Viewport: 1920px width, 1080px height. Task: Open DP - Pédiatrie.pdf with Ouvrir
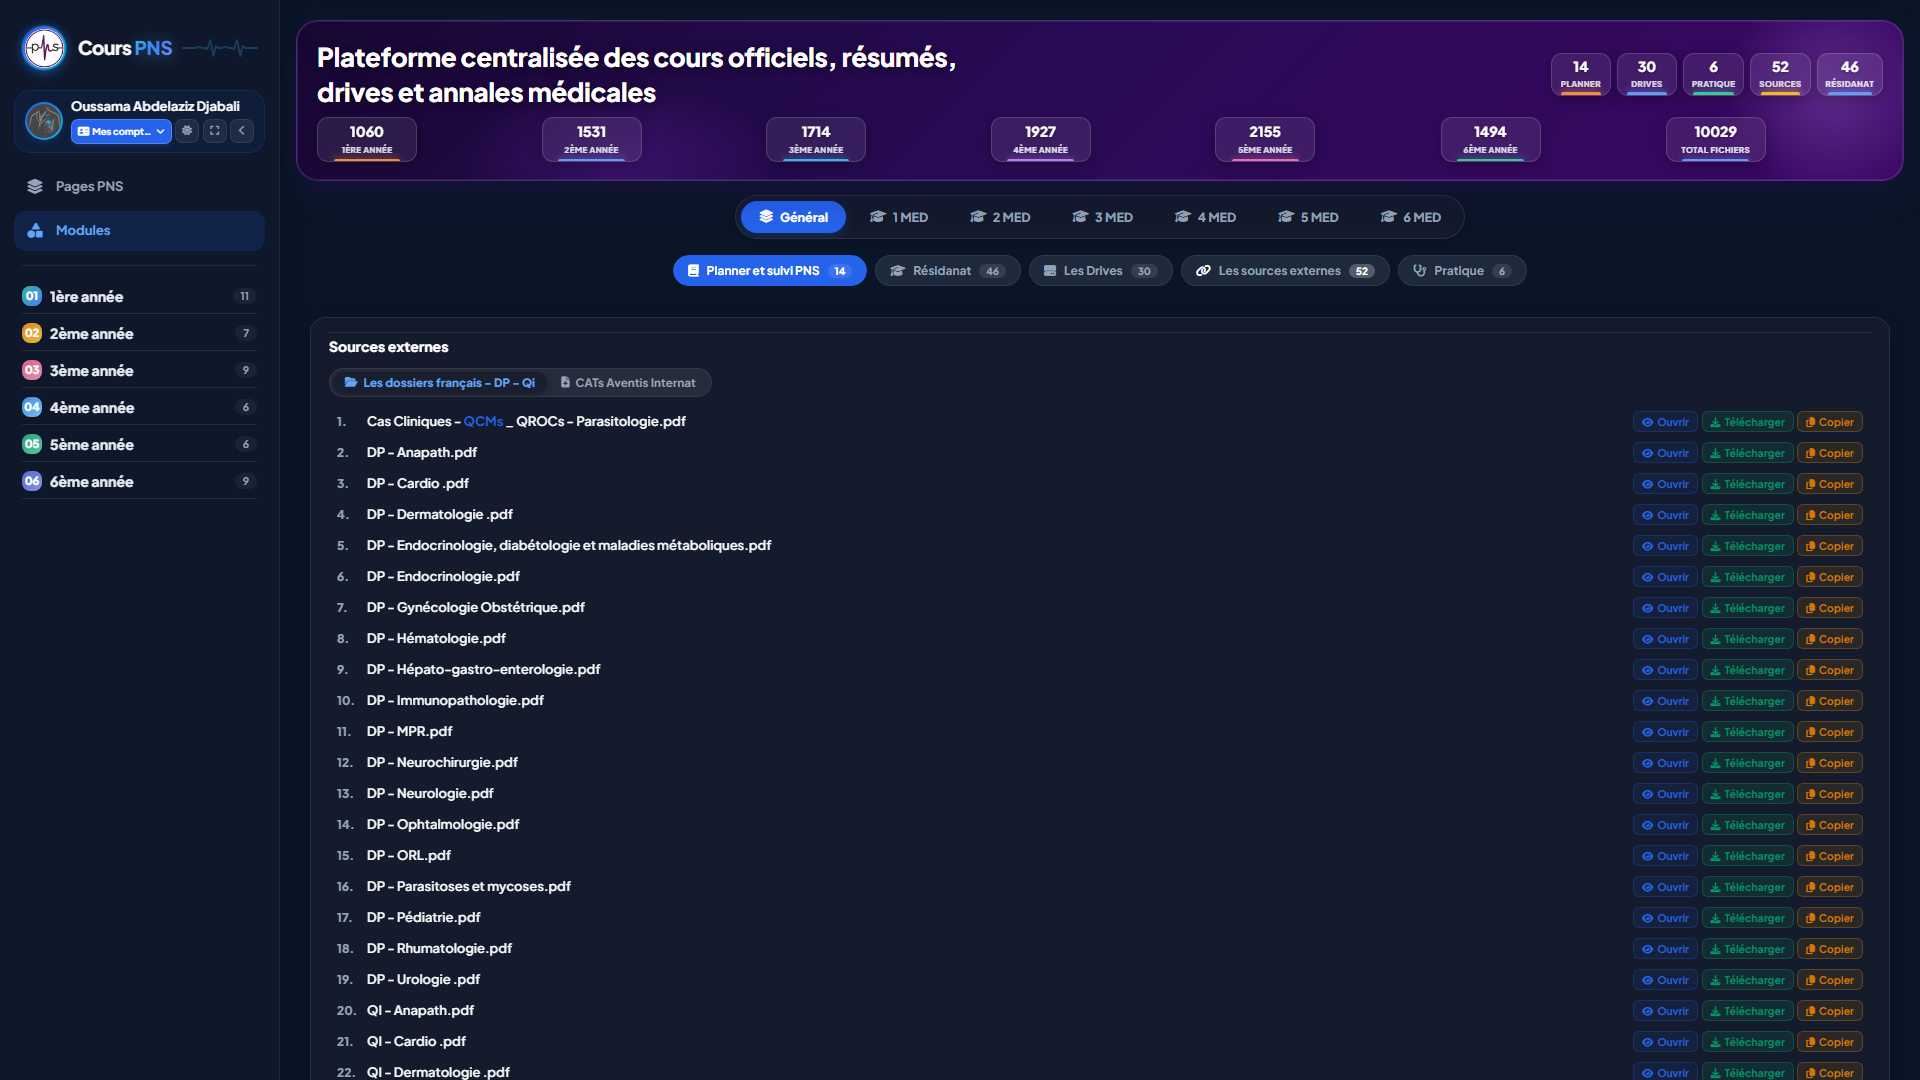1665,918
